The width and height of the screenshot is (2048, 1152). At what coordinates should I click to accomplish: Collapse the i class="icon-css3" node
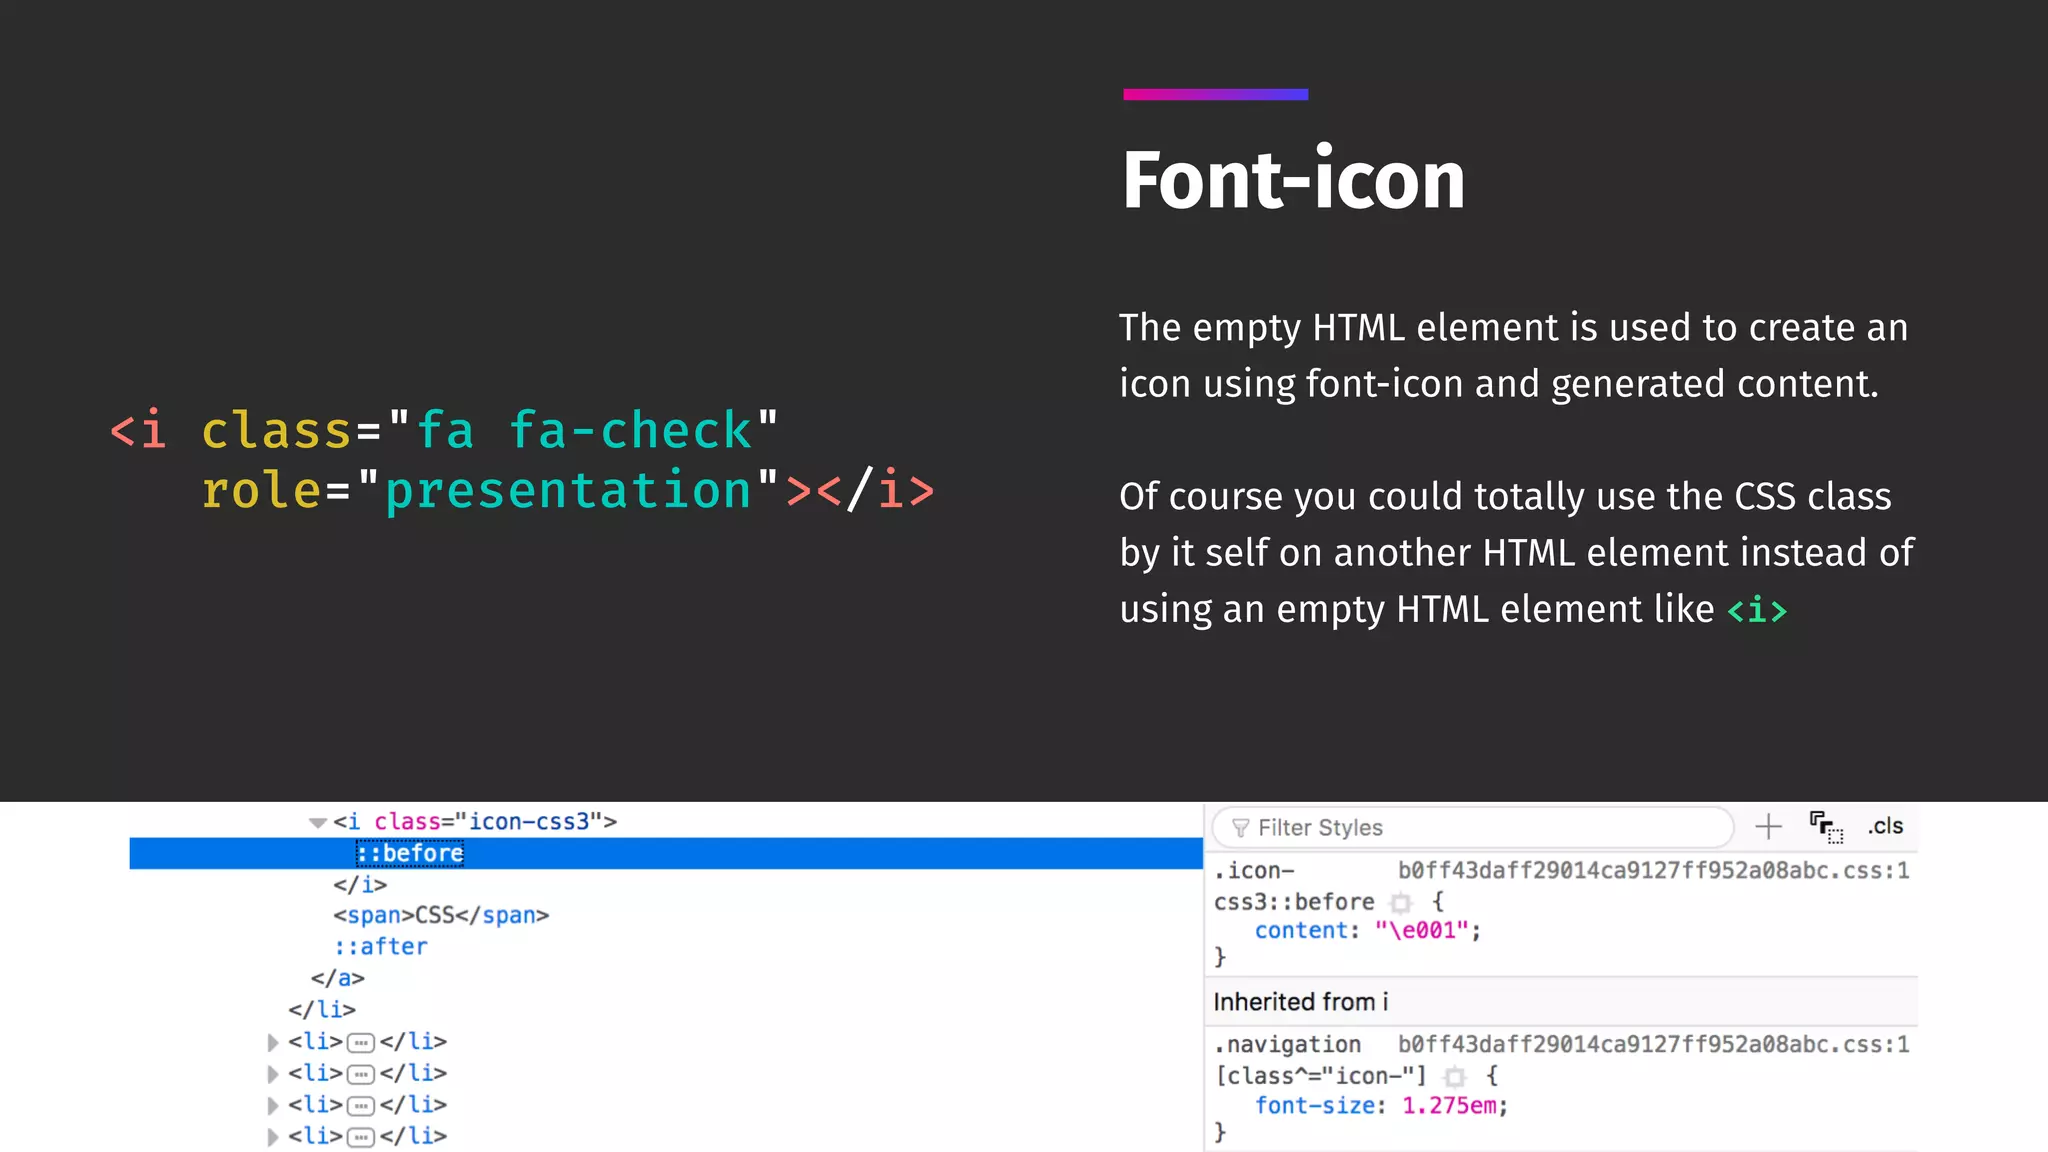pyautogui.click(x=317, y=822)
